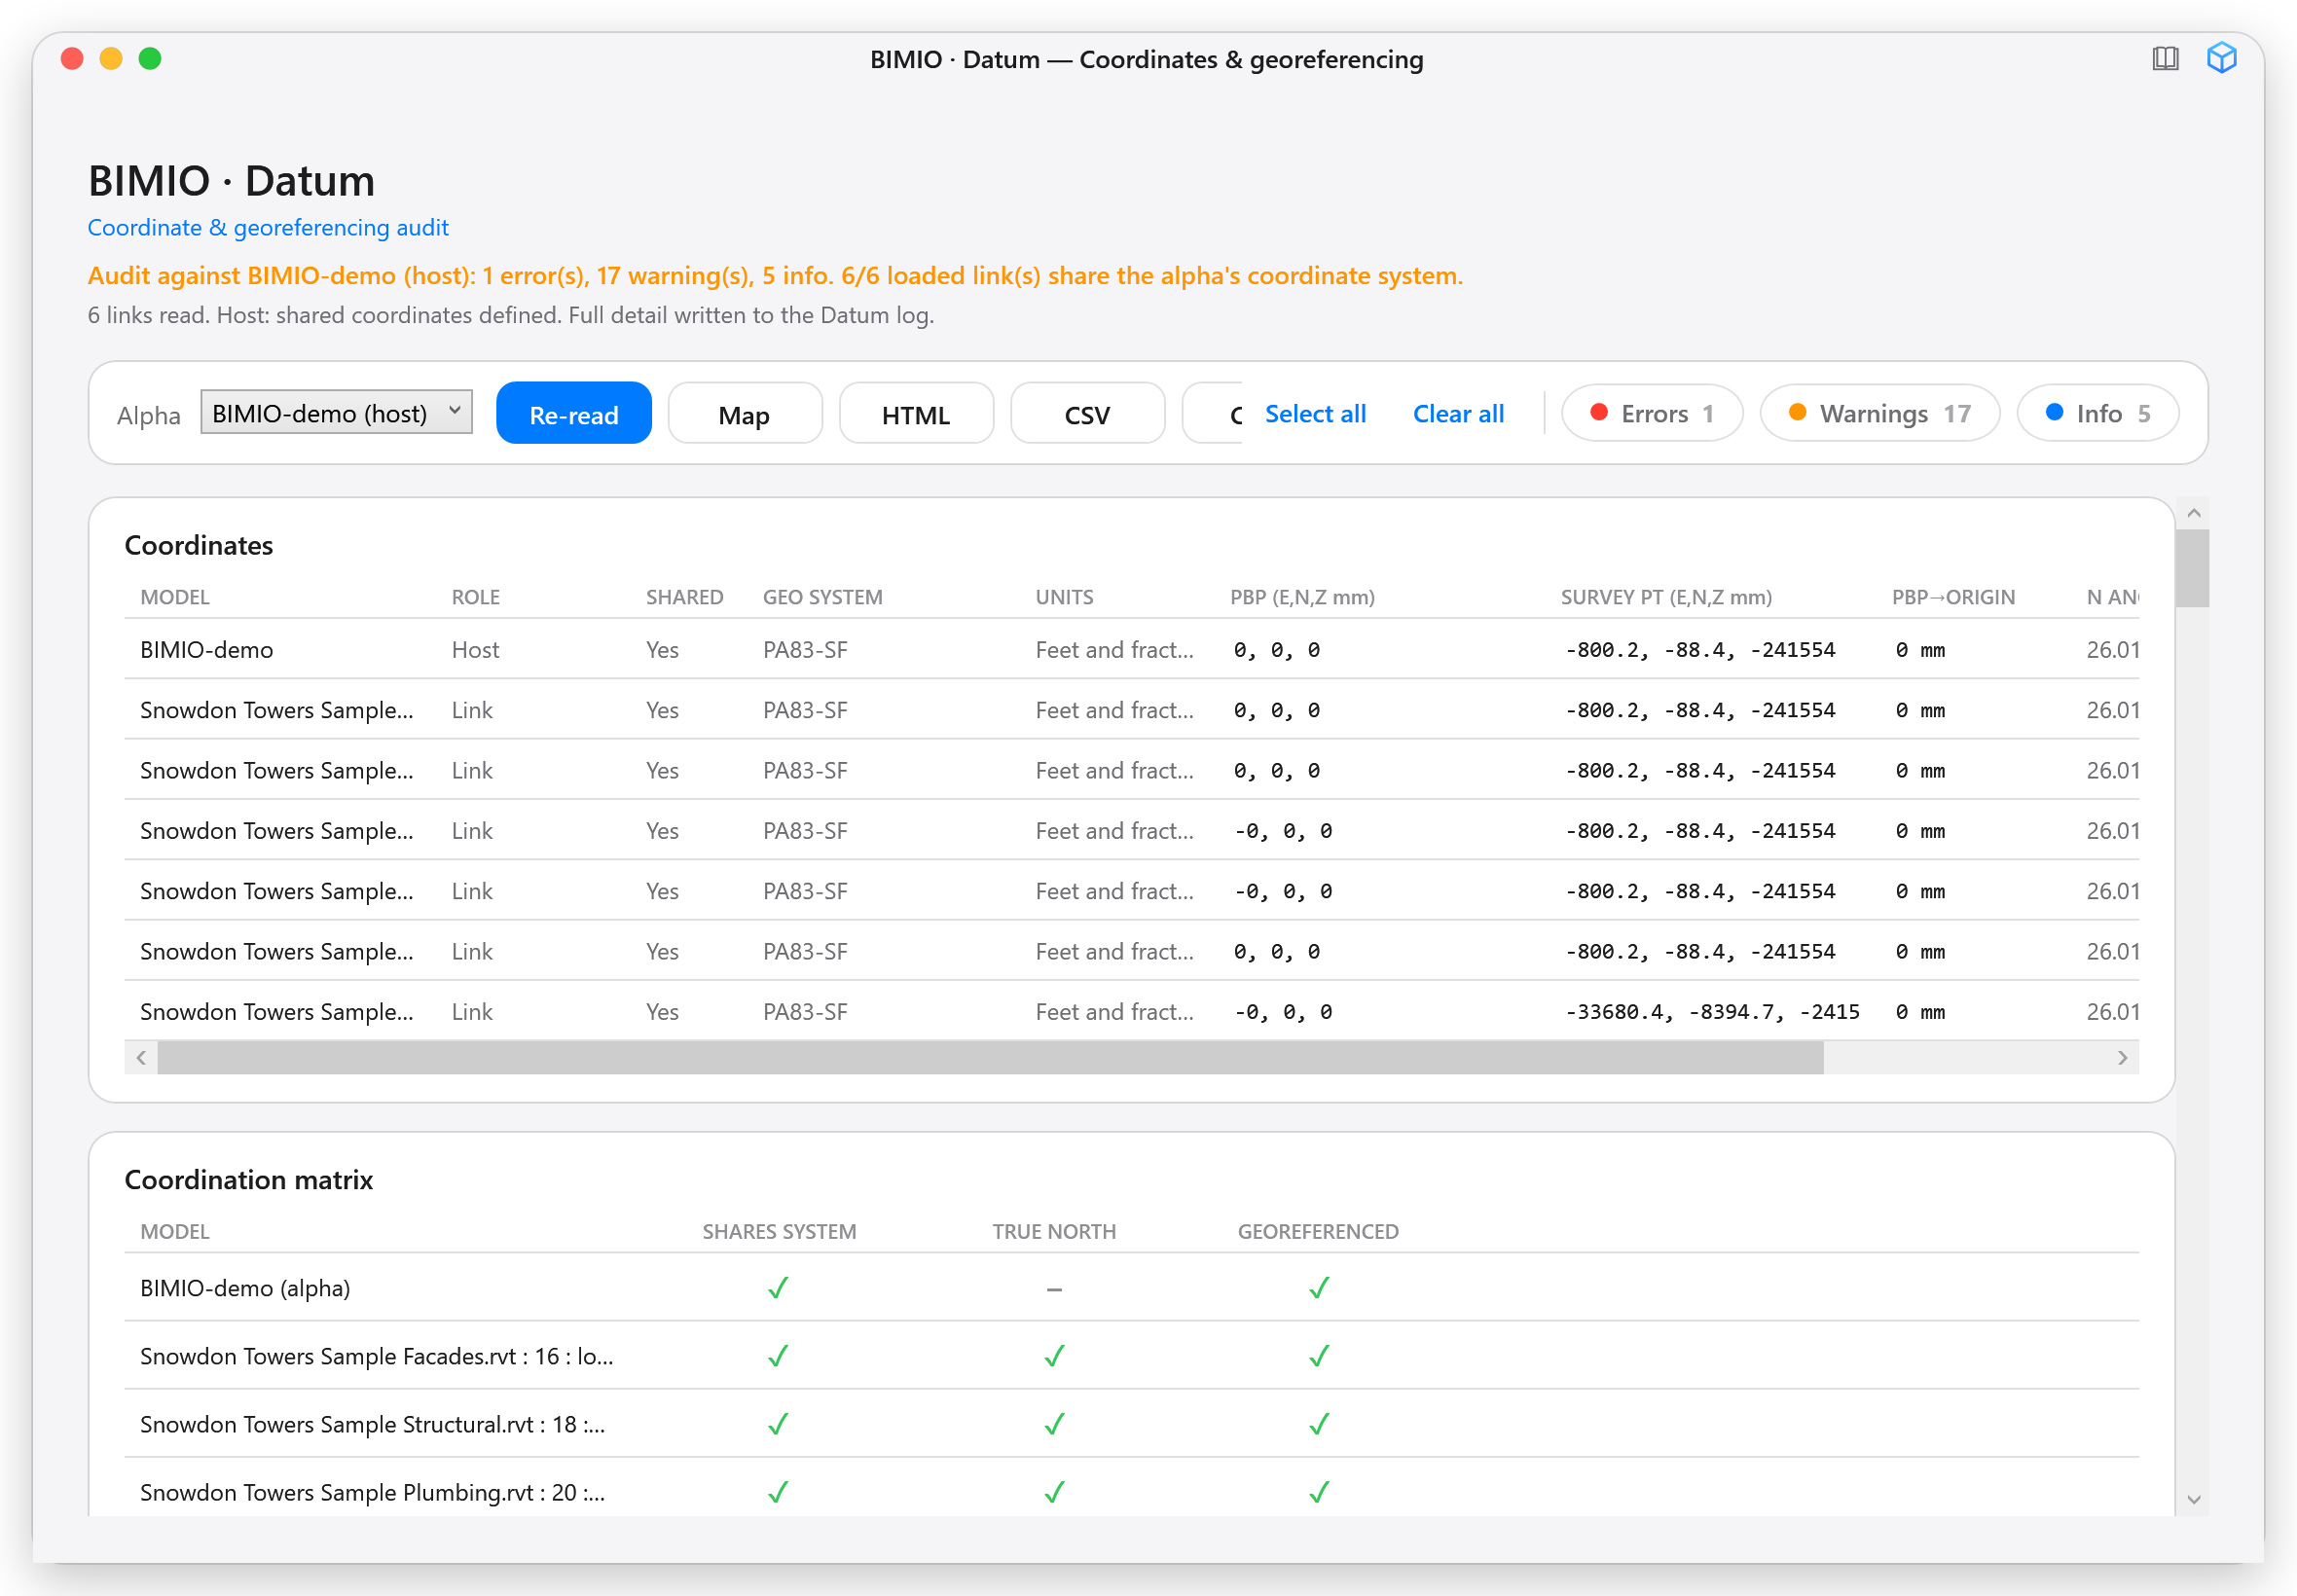Select BIMIO-demo (alpha) matrix row
Screen dimensions: 2297x1596
tap(1131, 1287)
